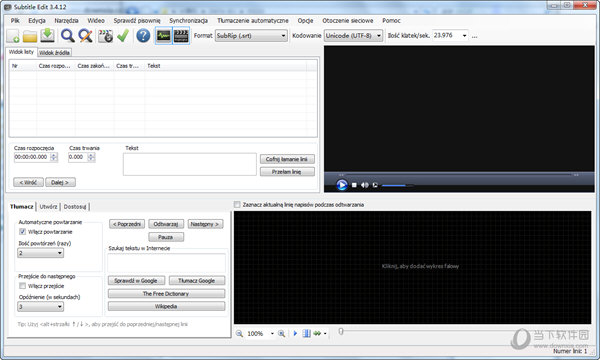Viewport: 600px width, 360px height.
Task: Toggle the waveform display toolbar button
Action: tap(164, 36)
